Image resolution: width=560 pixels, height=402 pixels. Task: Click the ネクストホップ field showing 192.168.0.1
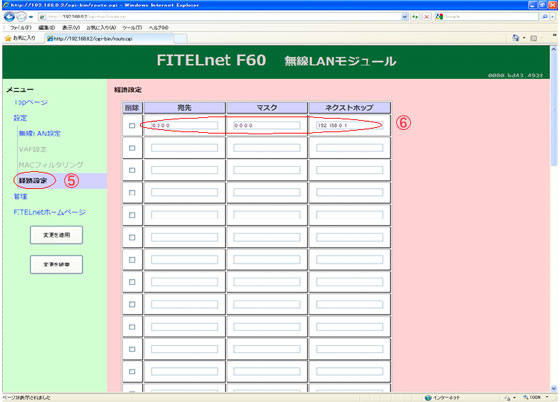(x=349, y=125)
